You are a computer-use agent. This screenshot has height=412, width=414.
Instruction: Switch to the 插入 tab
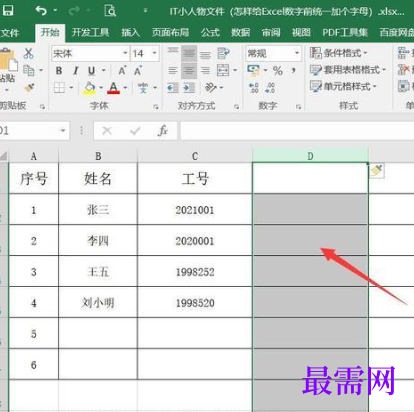click(x=130, y=32)
